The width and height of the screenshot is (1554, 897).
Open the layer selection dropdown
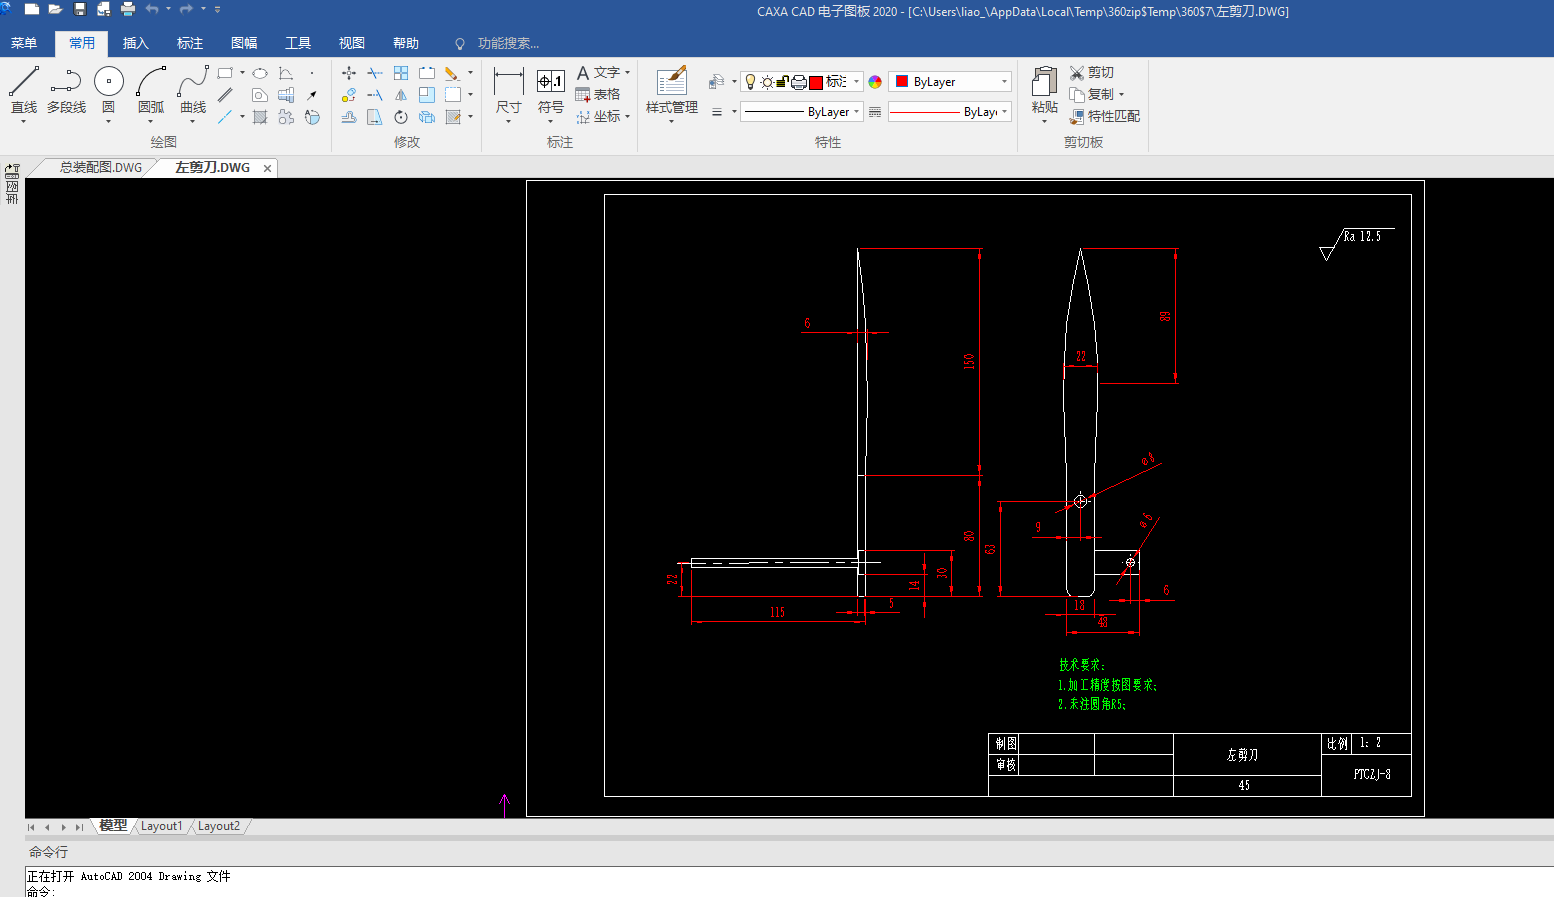[857, 82]
